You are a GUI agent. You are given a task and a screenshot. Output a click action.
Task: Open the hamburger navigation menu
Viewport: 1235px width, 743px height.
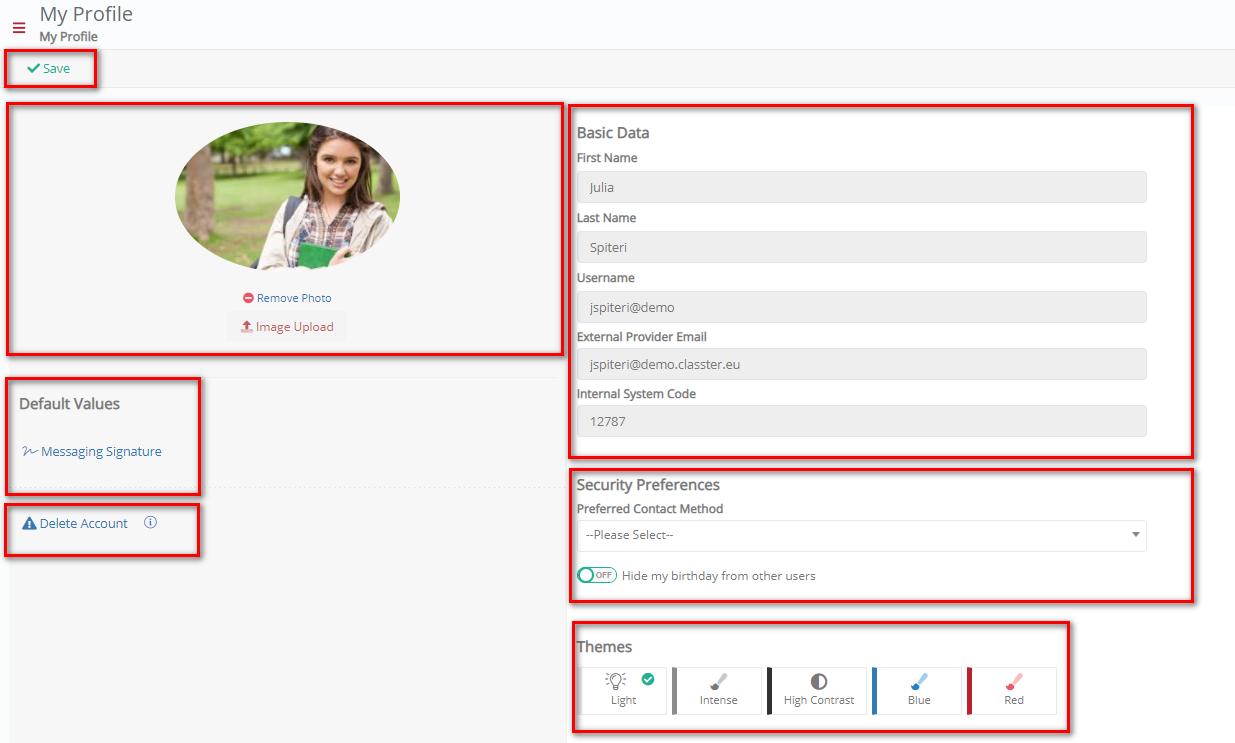pyautogui.click(x=19, y=28)
